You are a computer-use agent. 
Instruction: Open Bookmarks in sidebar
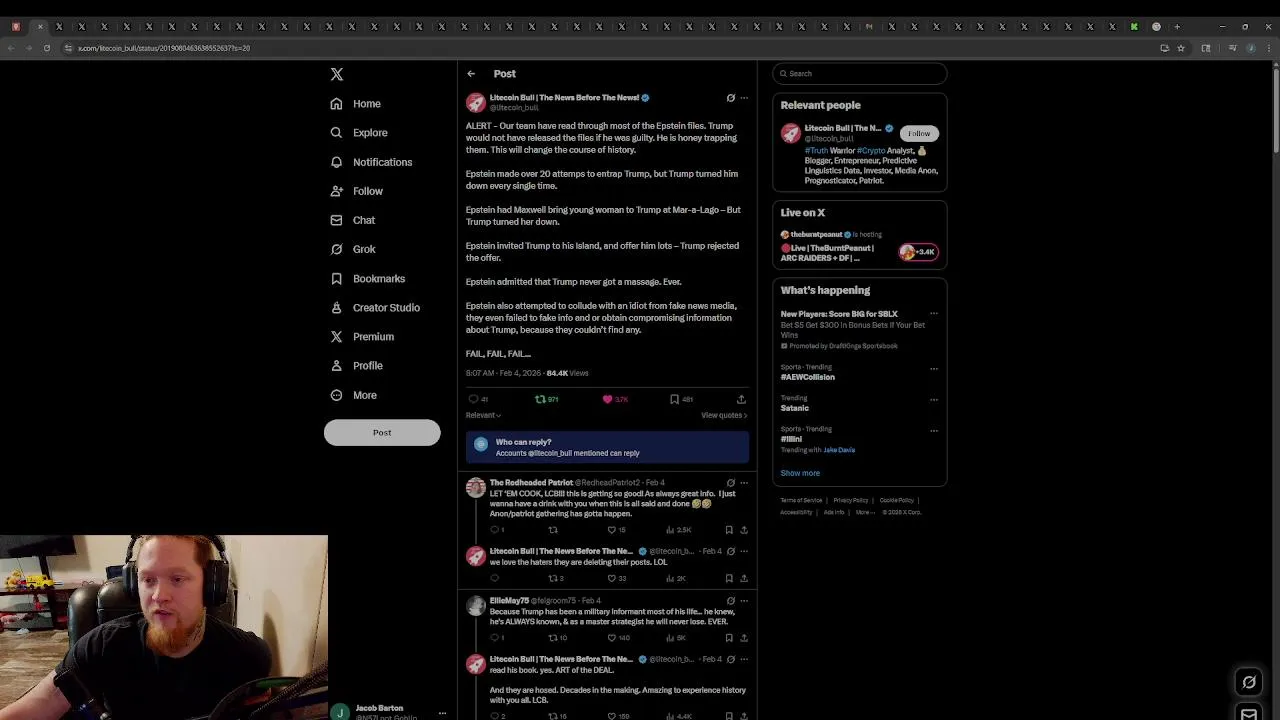(368, 279)
